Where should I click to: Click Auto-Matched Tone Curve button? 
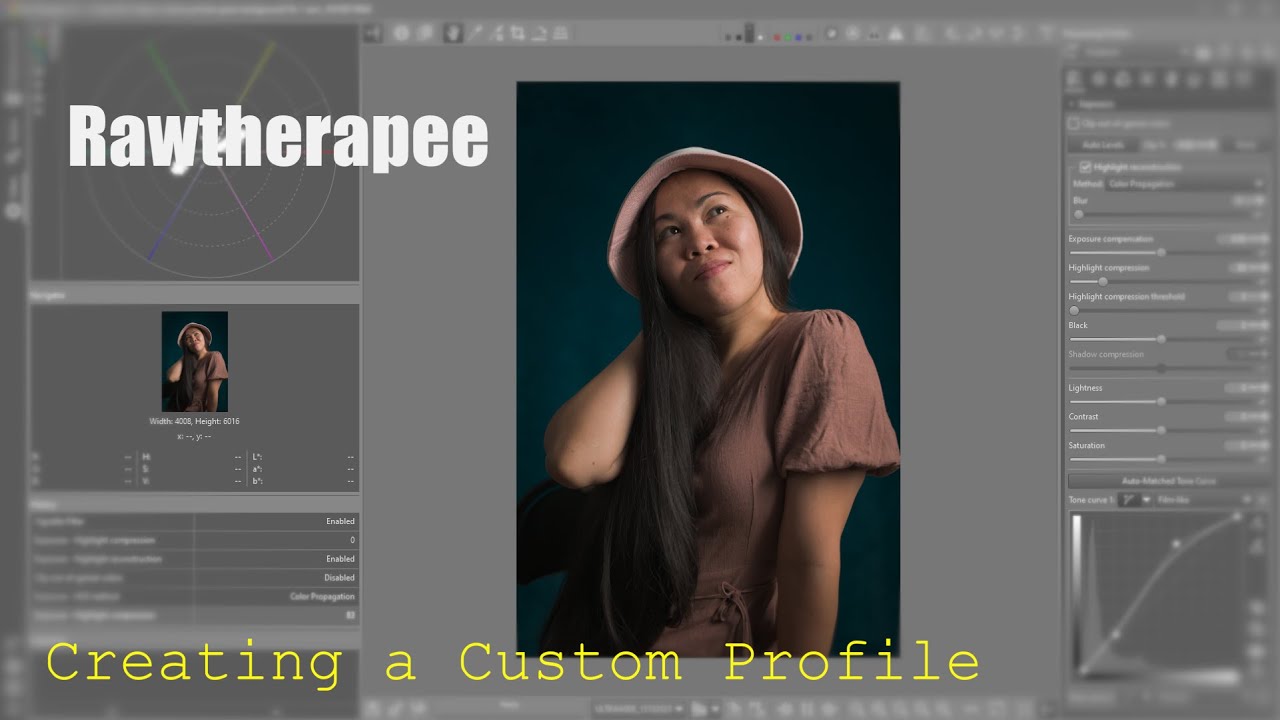(1168, 481)
